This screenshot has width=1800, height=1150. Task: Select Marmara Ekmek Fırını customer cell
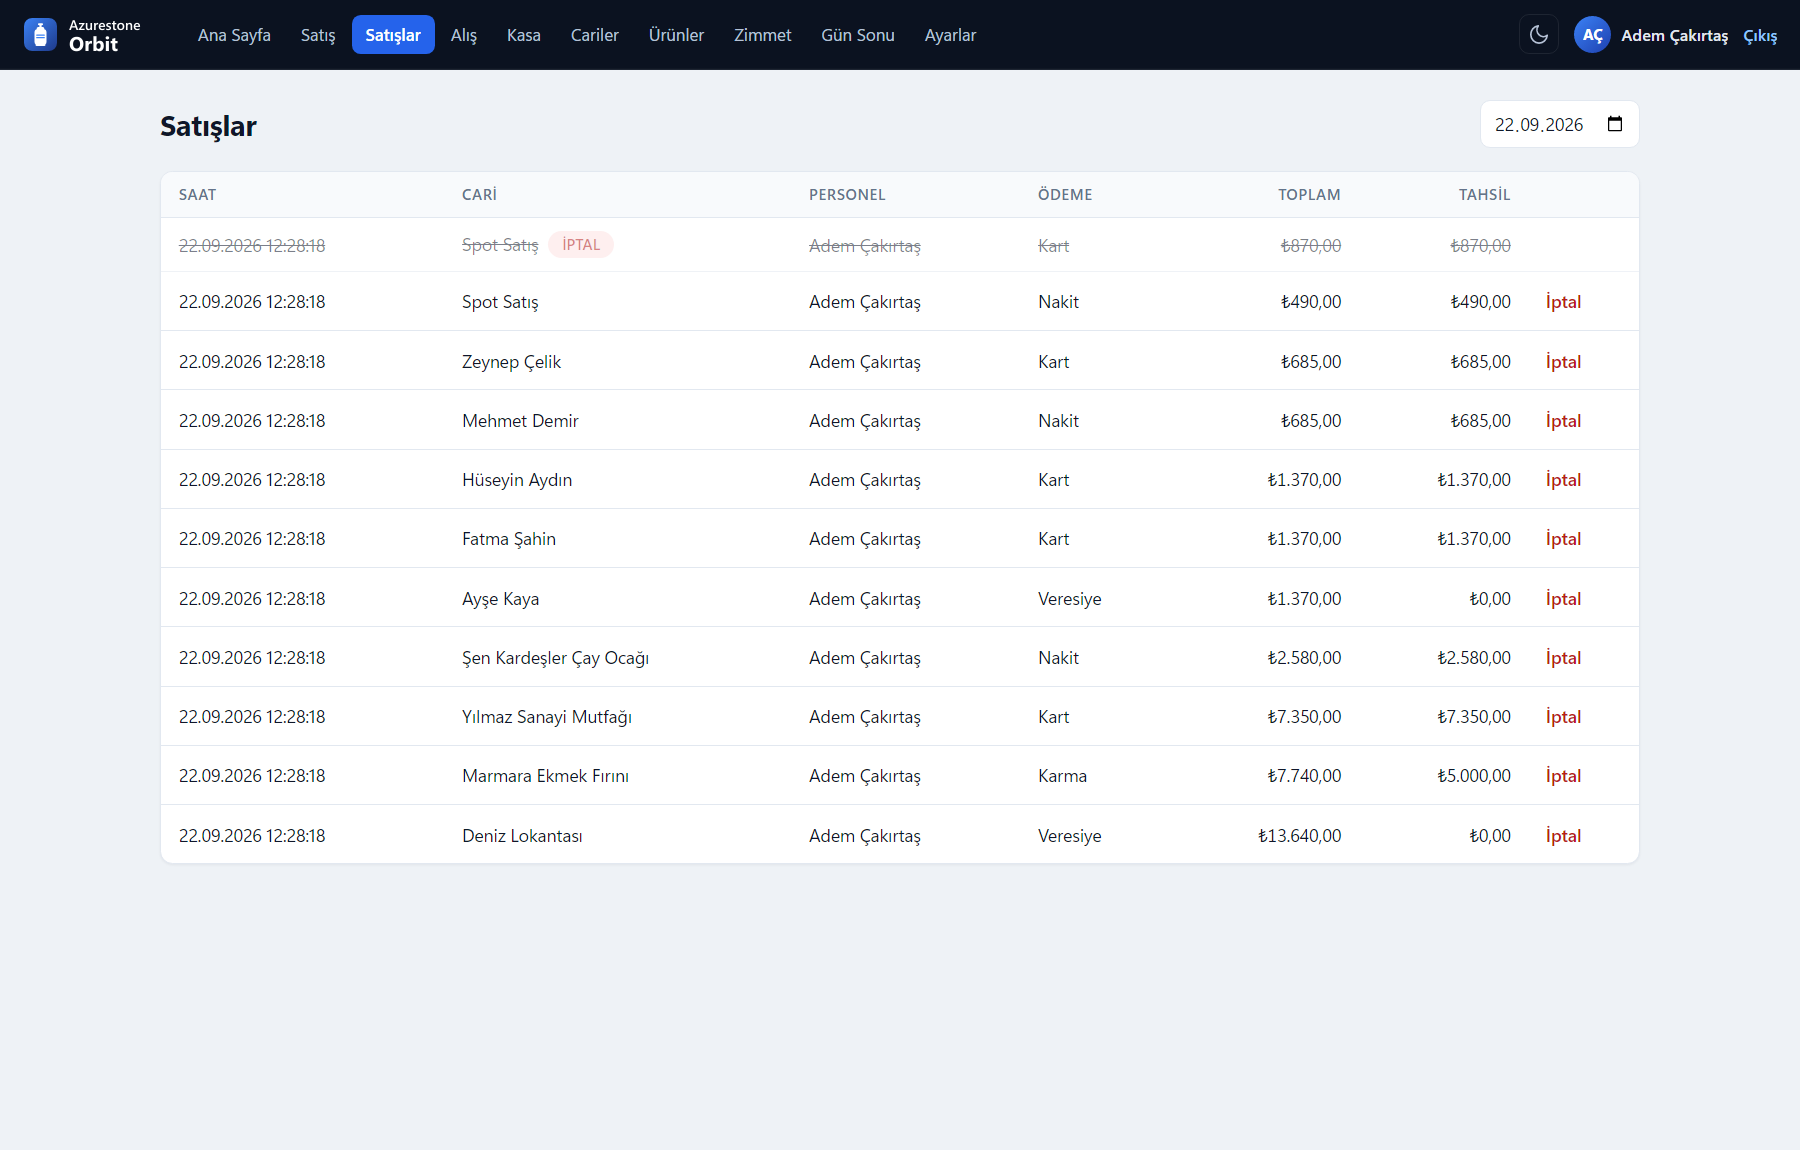[x=545, y=776]
